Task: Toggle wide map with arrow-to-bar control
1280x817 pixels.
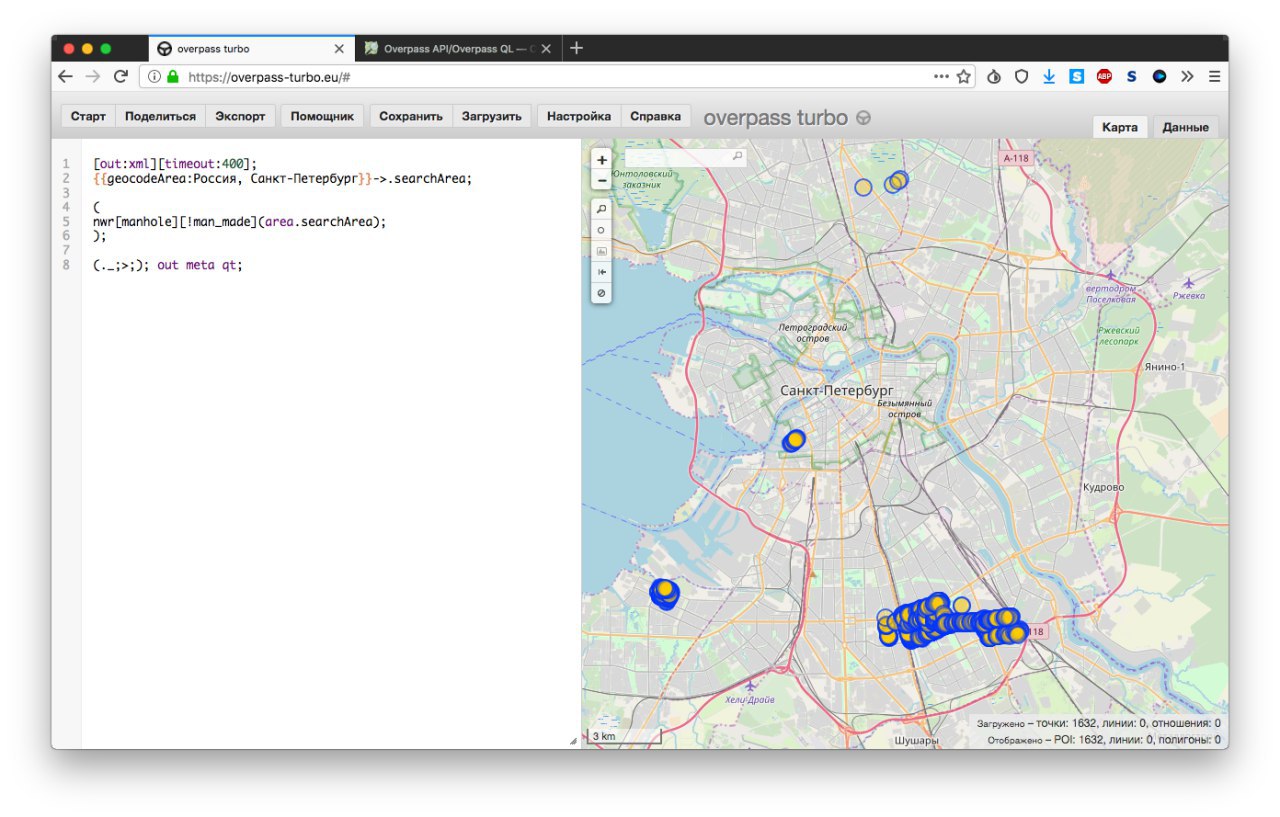Action: pyautogui.click(x=601, y=272)
